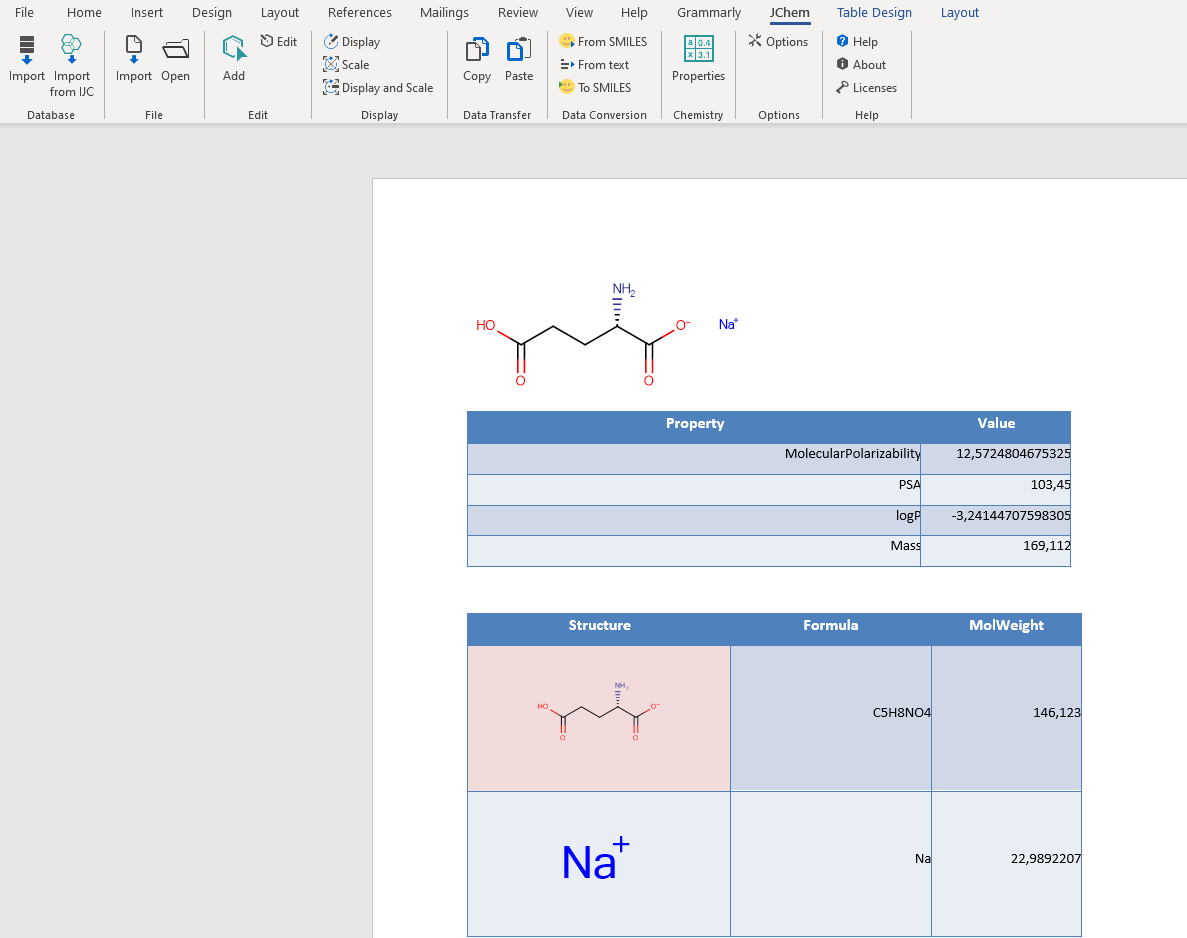Import structures from Database
1187x938 pixels.
tap(26, 60)
